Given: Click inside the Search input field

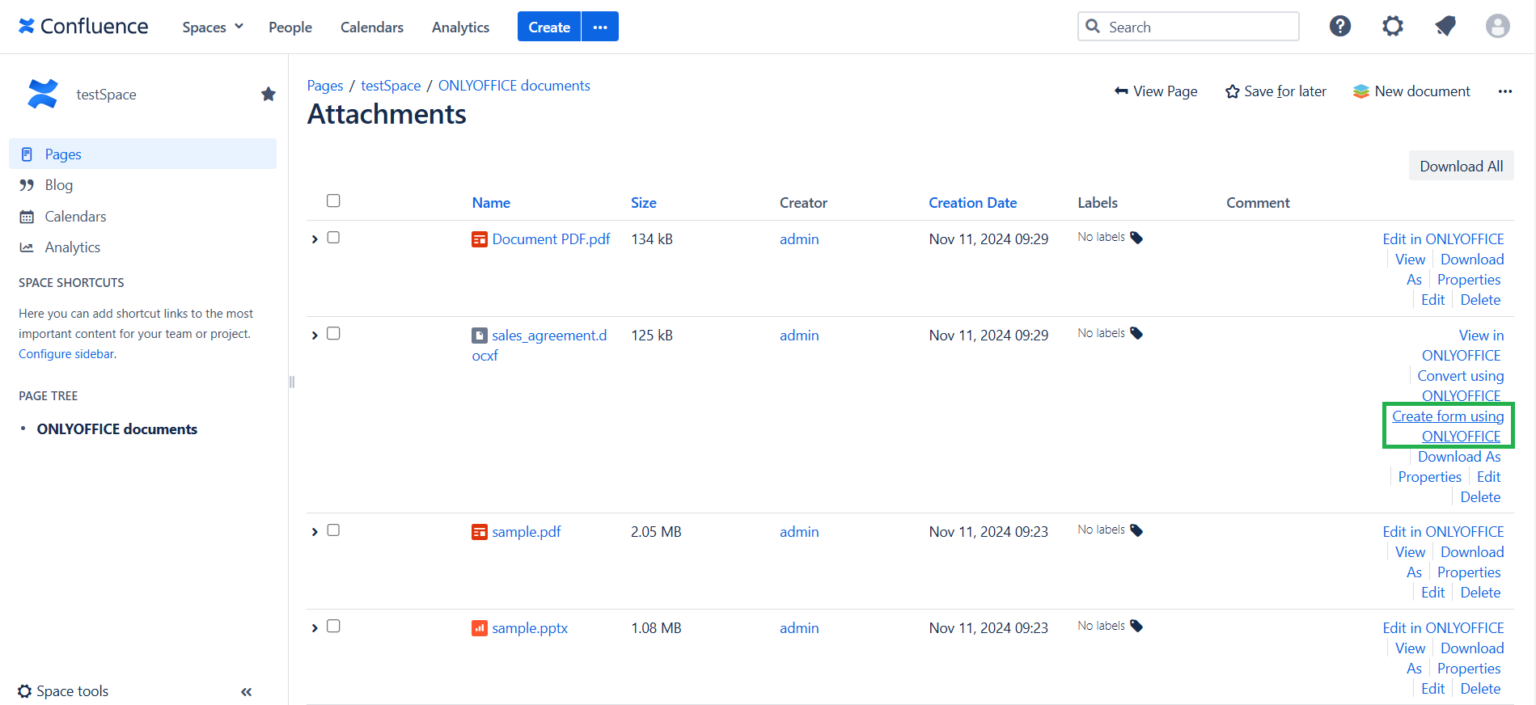Looking at the screenshot, I should tap(1190, 26).
